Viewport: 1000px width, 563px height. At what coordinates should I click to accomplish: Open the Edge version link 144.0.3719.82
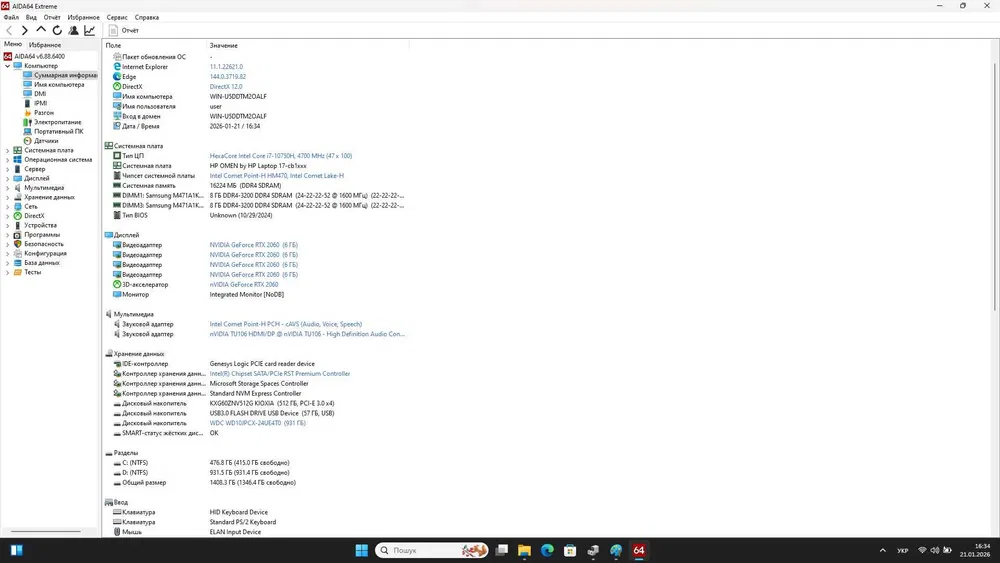[x=228, y=77]
